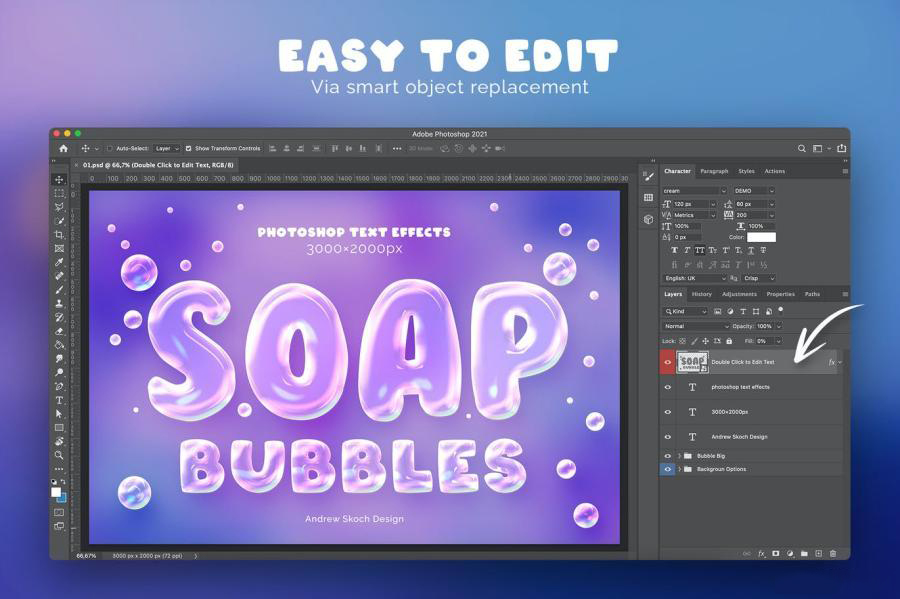Click the white text Color swatch
Screen dimensions: 900x599
pos(761,237)
